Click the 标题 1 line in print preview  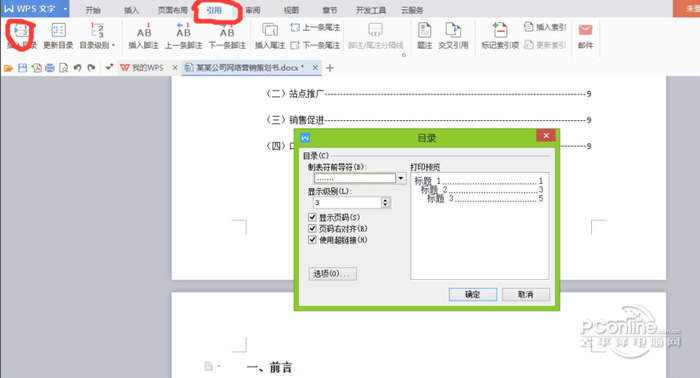coord(479,181)
